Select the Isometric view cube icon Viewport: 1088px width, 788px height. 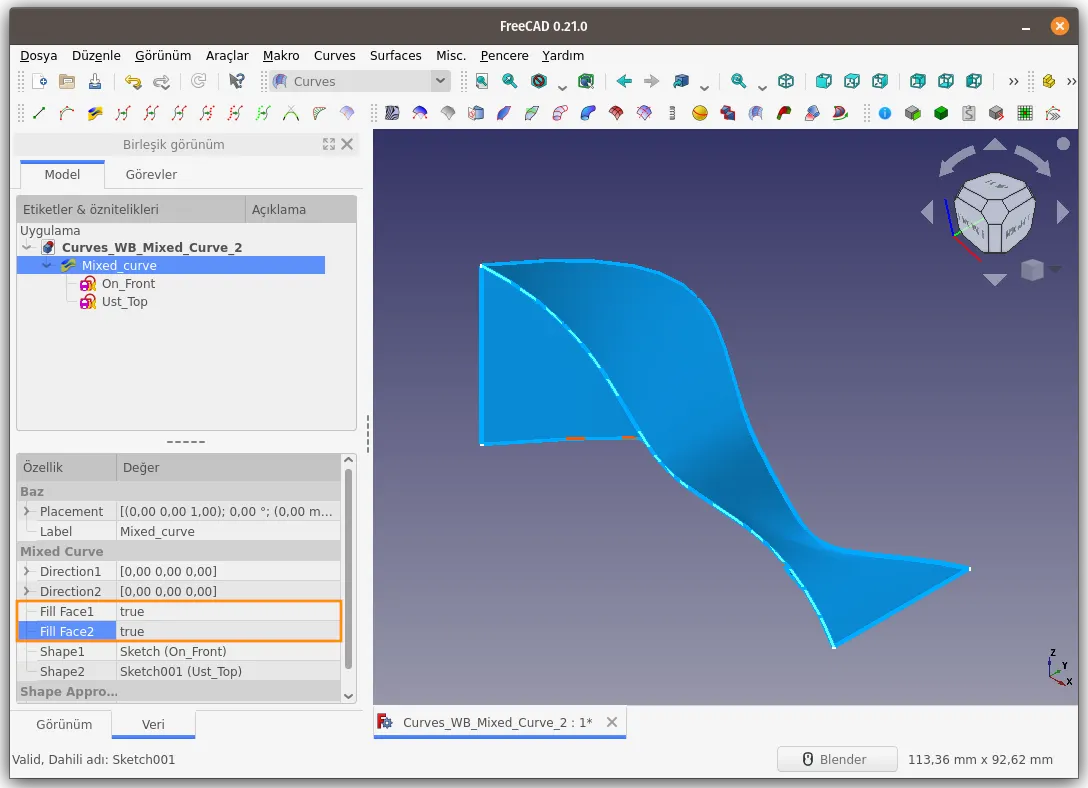[x=785, y=81]
